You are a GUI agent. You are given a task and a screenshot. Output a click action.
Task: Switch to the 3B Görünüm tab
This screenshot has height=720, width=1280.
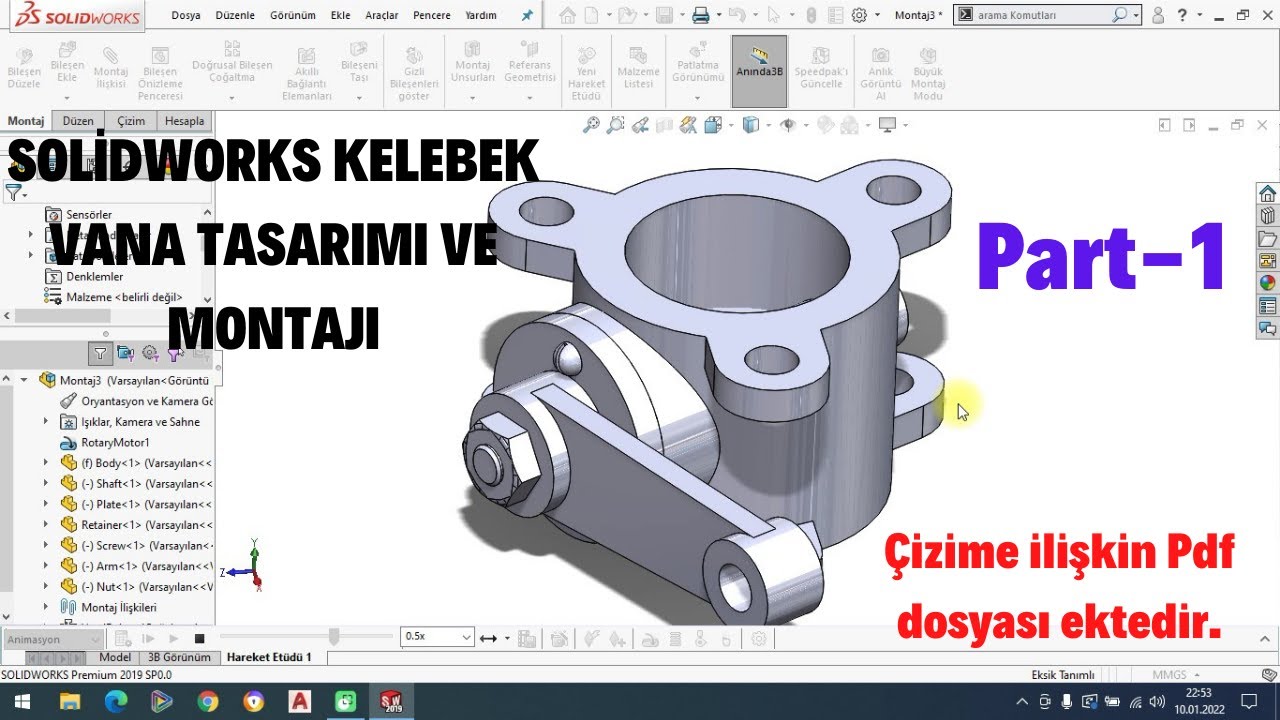179,657
